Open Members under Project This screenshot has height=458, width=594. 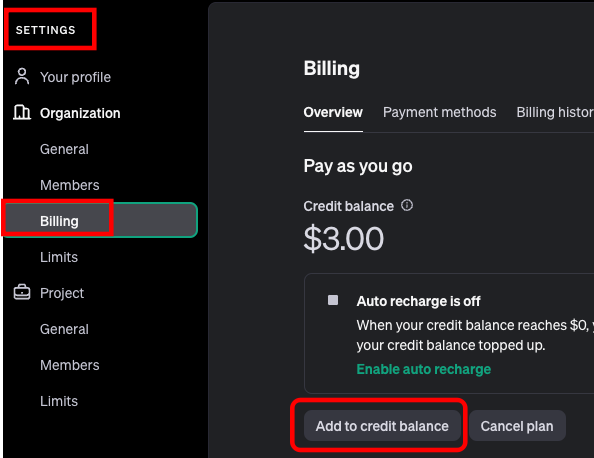pos(70,365)
